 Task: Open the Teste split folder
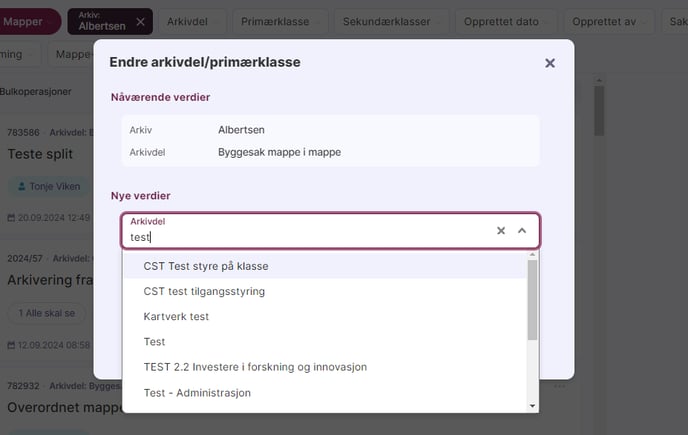coord(40,154)
